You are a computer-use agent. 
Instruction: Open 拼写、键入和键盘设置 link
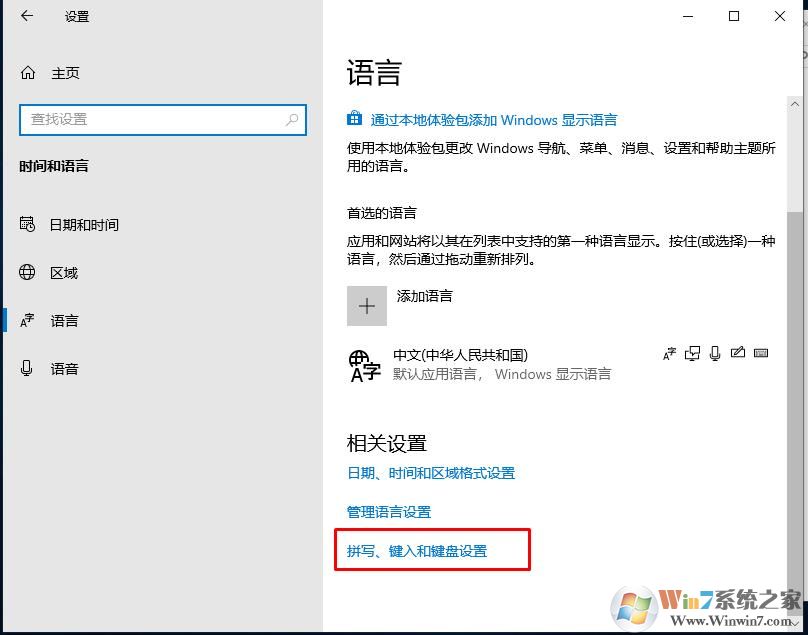coord(417,552)
